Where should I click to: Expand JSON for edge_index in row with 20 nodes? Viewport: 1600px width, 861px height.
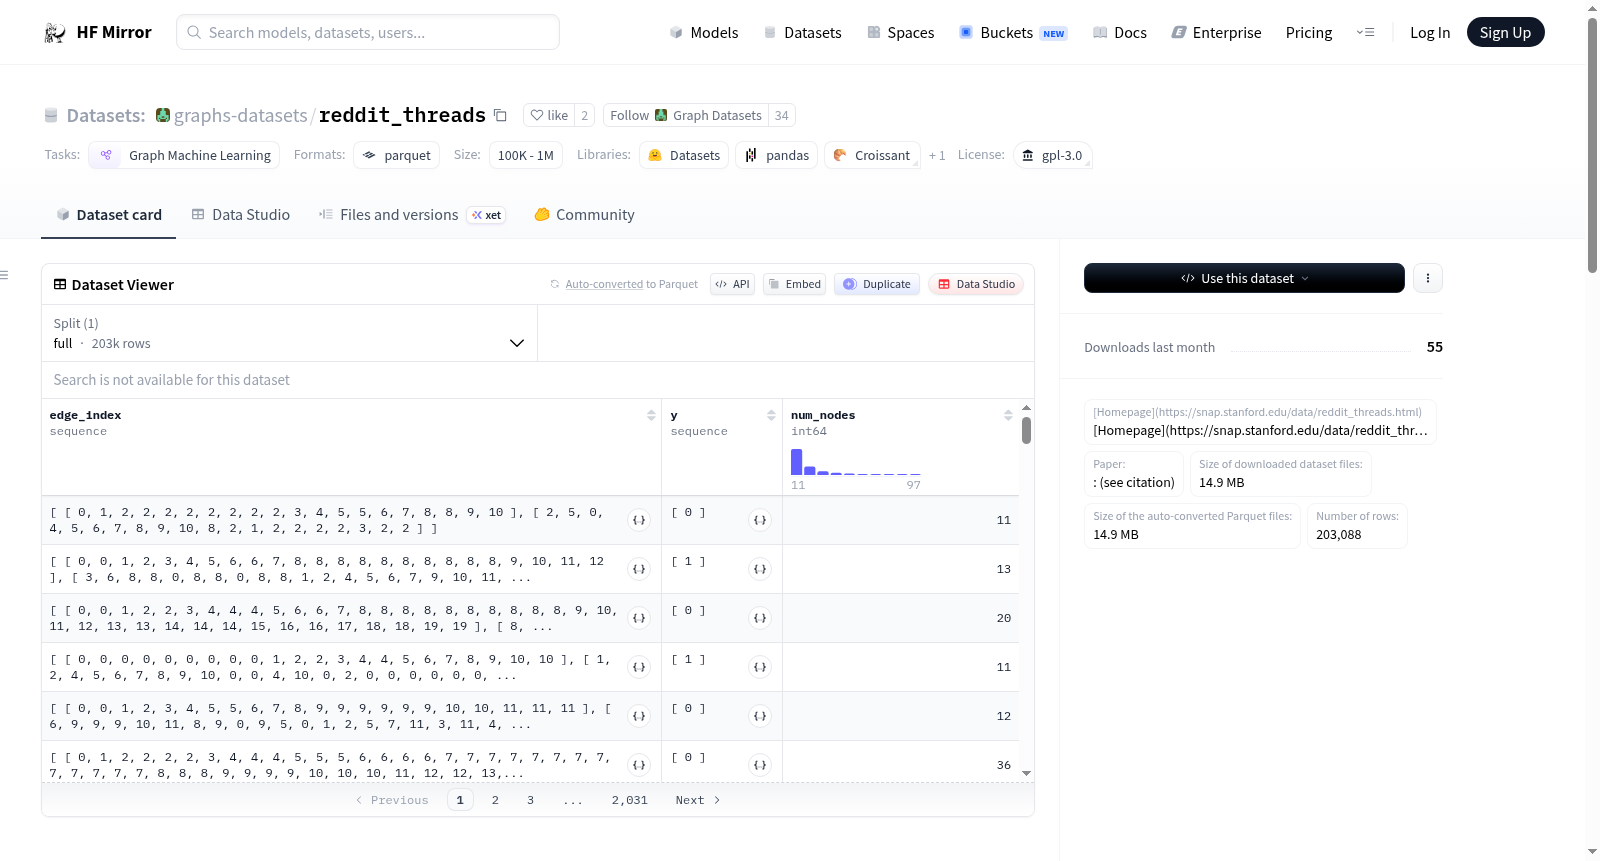(x=640, y=618)
